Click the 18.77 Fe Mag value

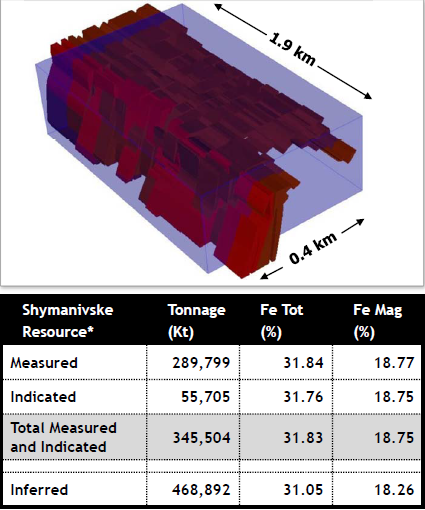[394, 363]
